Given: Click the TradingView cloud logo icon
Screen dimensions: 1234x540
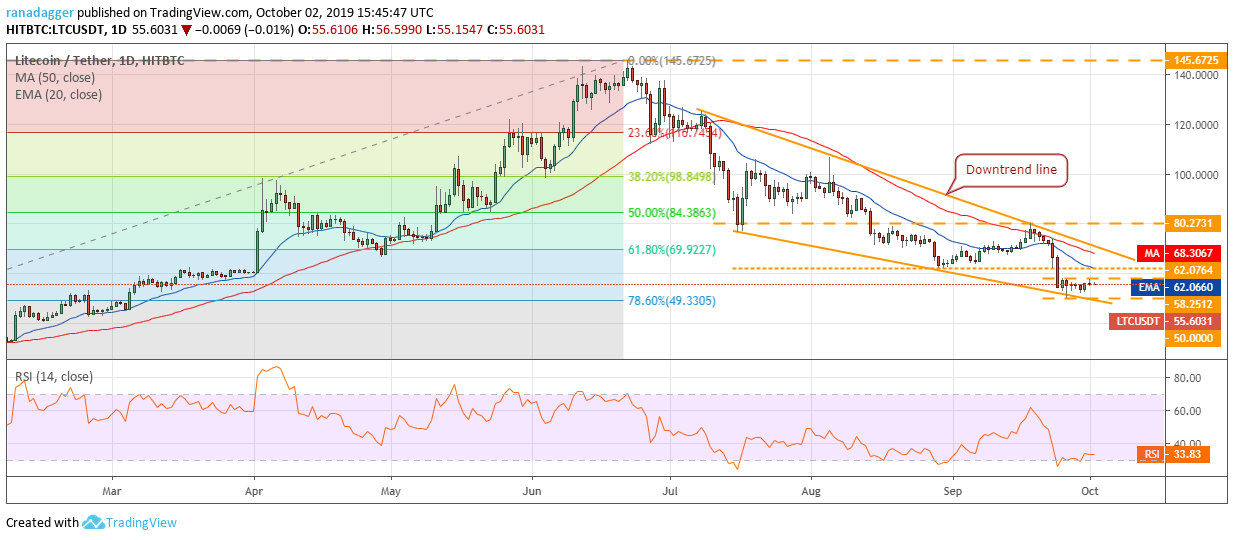Looking at the screenshot, I should pos(95,522).
